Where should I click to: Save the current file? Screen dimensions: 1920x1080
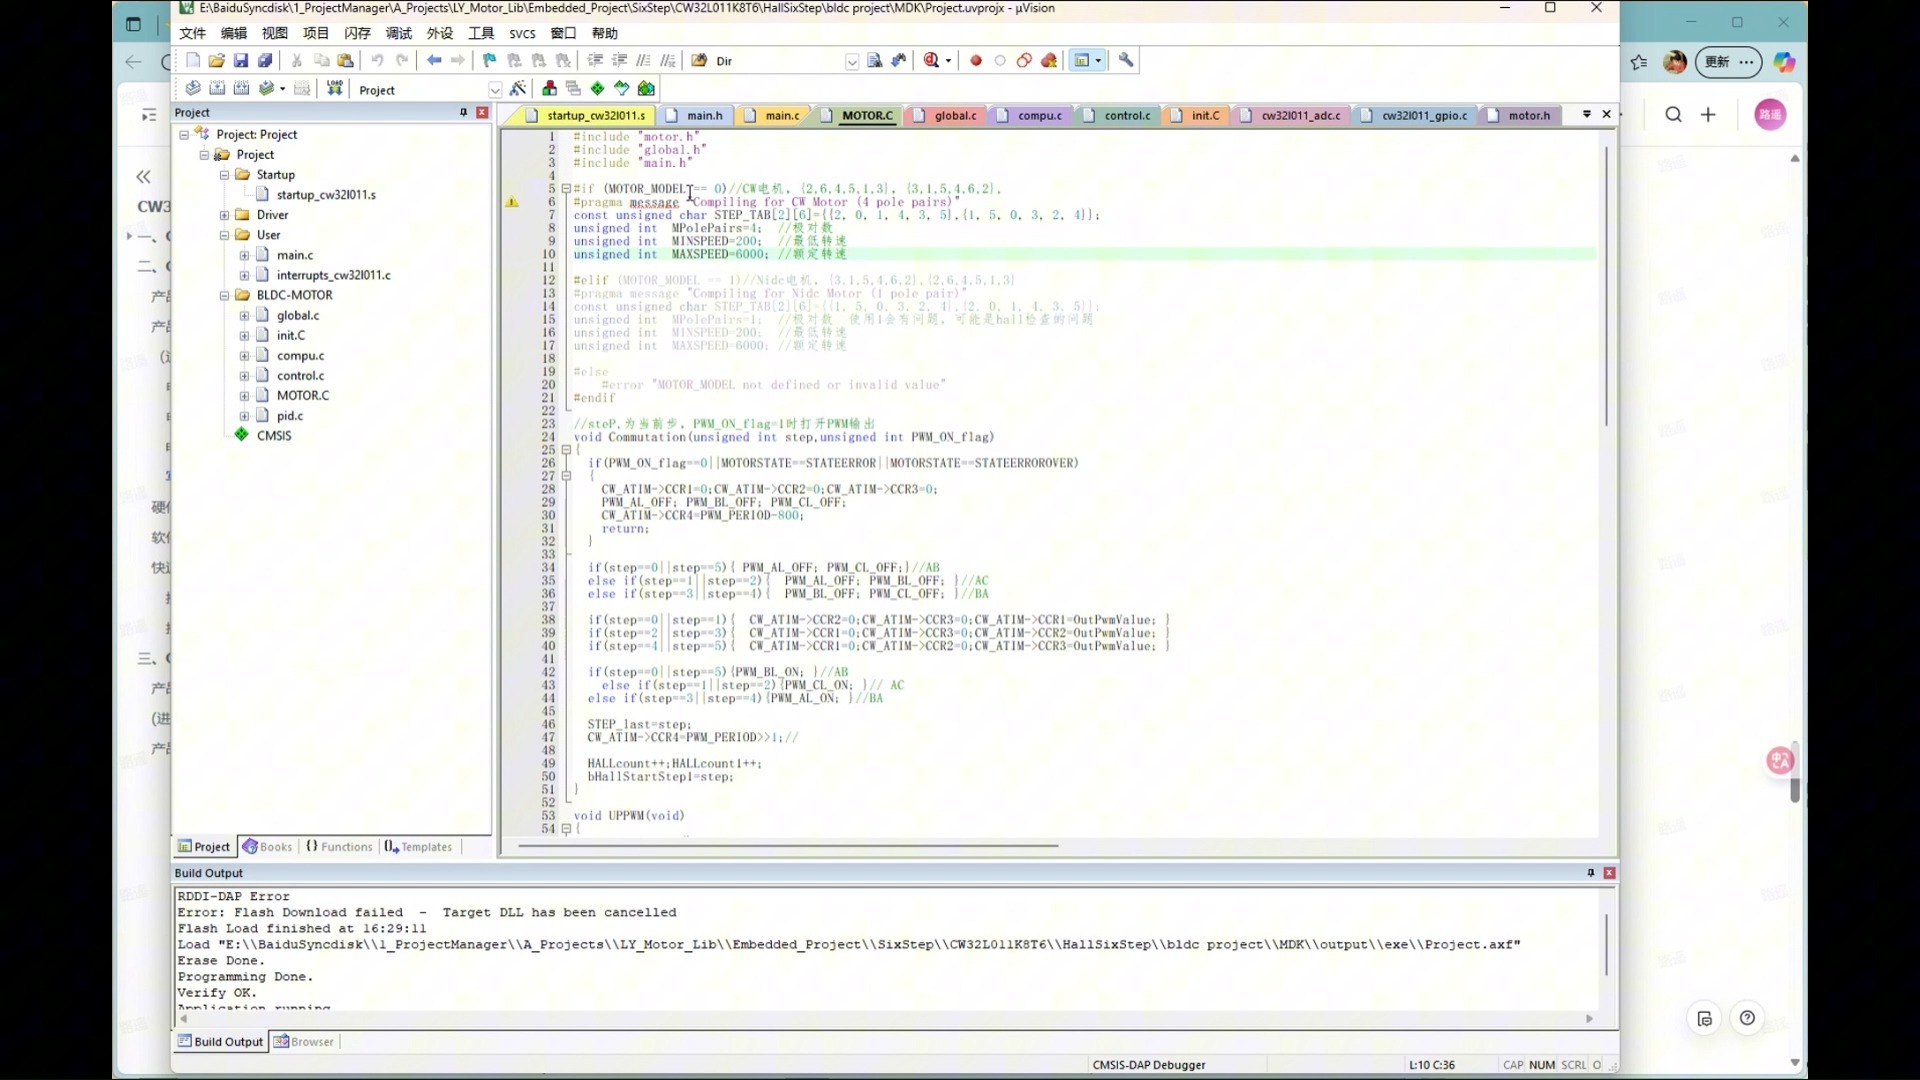[241, 60]
